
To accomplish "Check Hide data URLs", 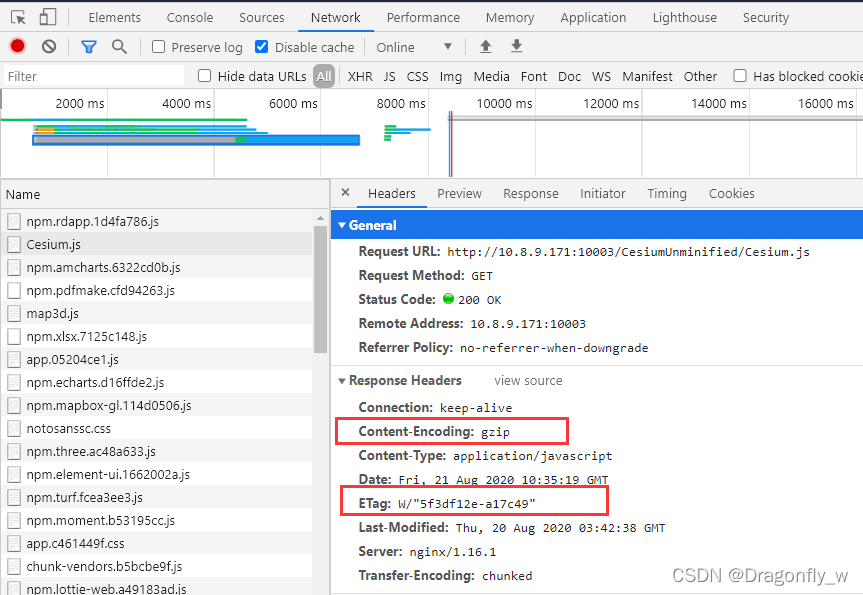I will click(205, 75).
